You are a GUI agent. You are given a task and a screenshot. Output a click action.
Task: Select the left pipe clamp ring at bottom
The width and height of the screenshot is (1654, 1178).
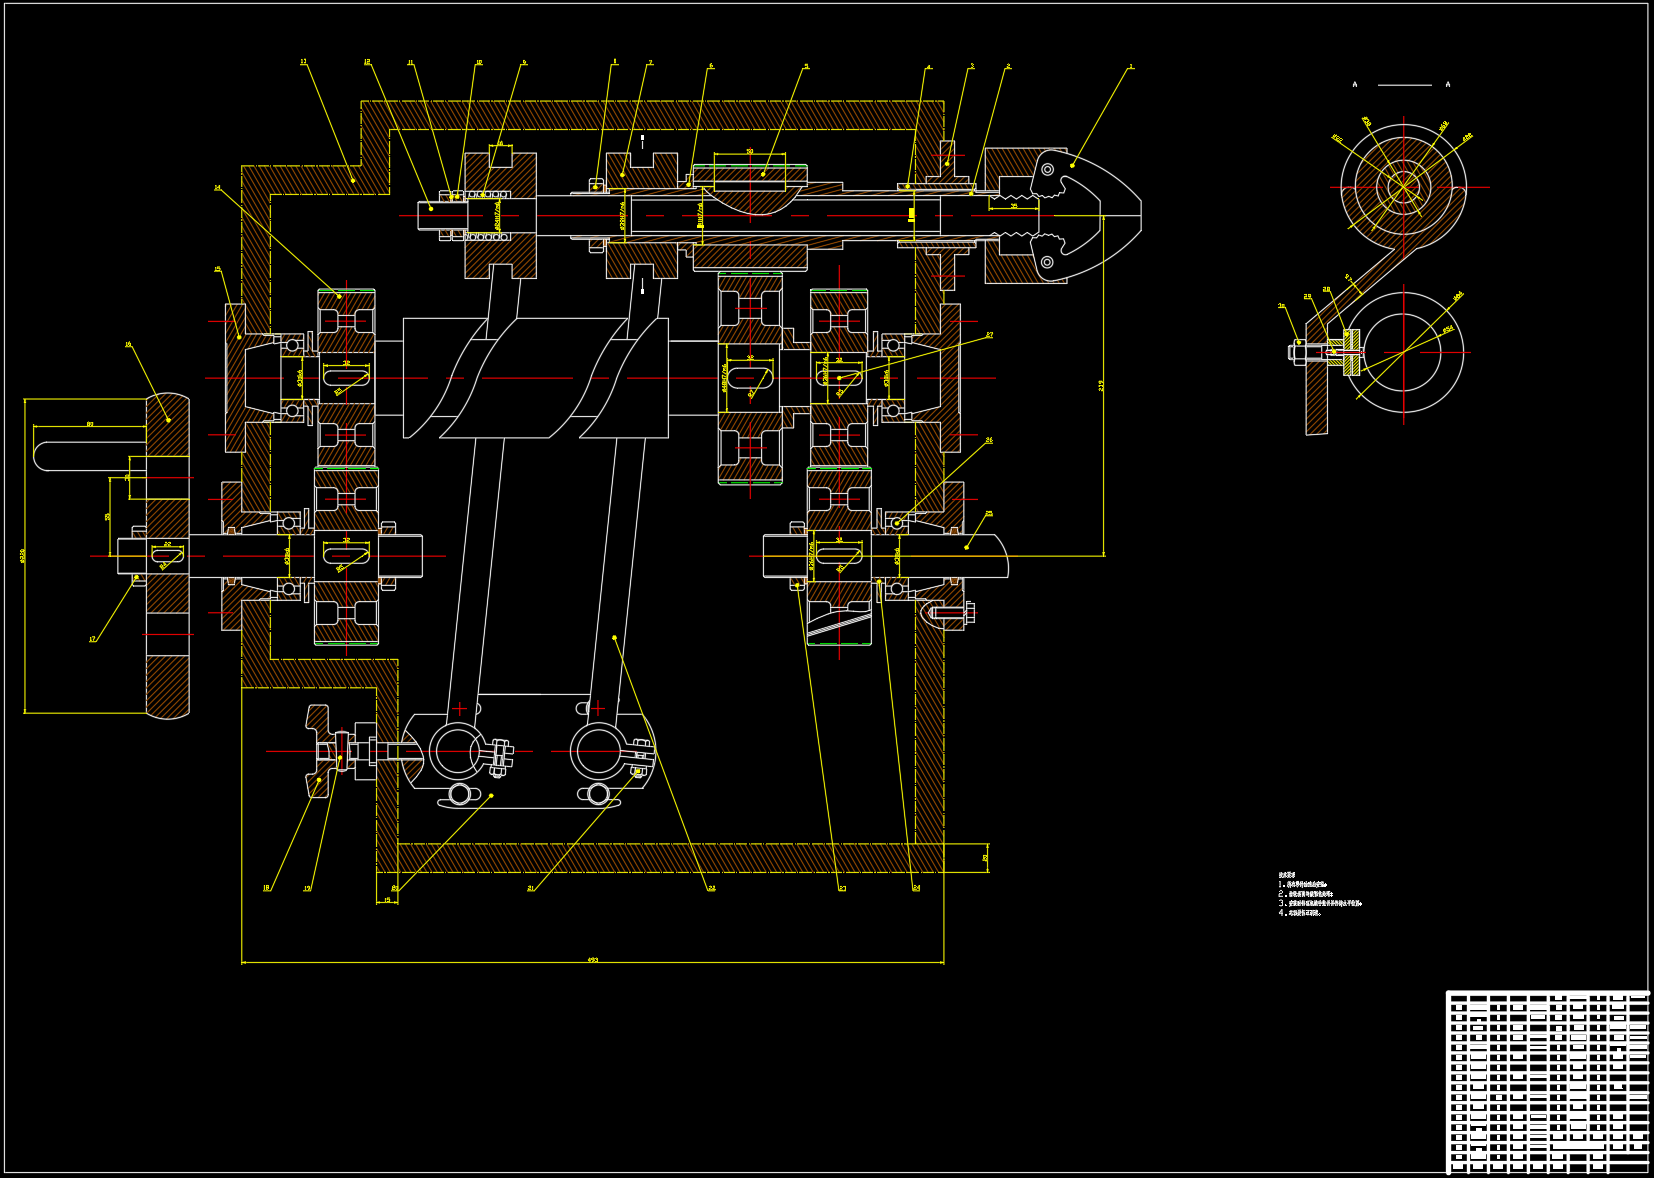click(x=457, y=752)
